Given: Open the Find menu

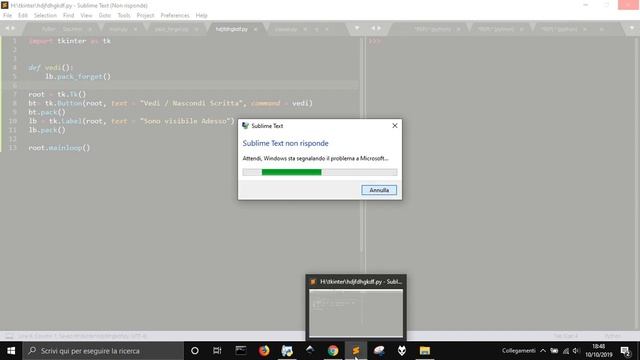Looking at the screenshot, I should coord(68,16).
